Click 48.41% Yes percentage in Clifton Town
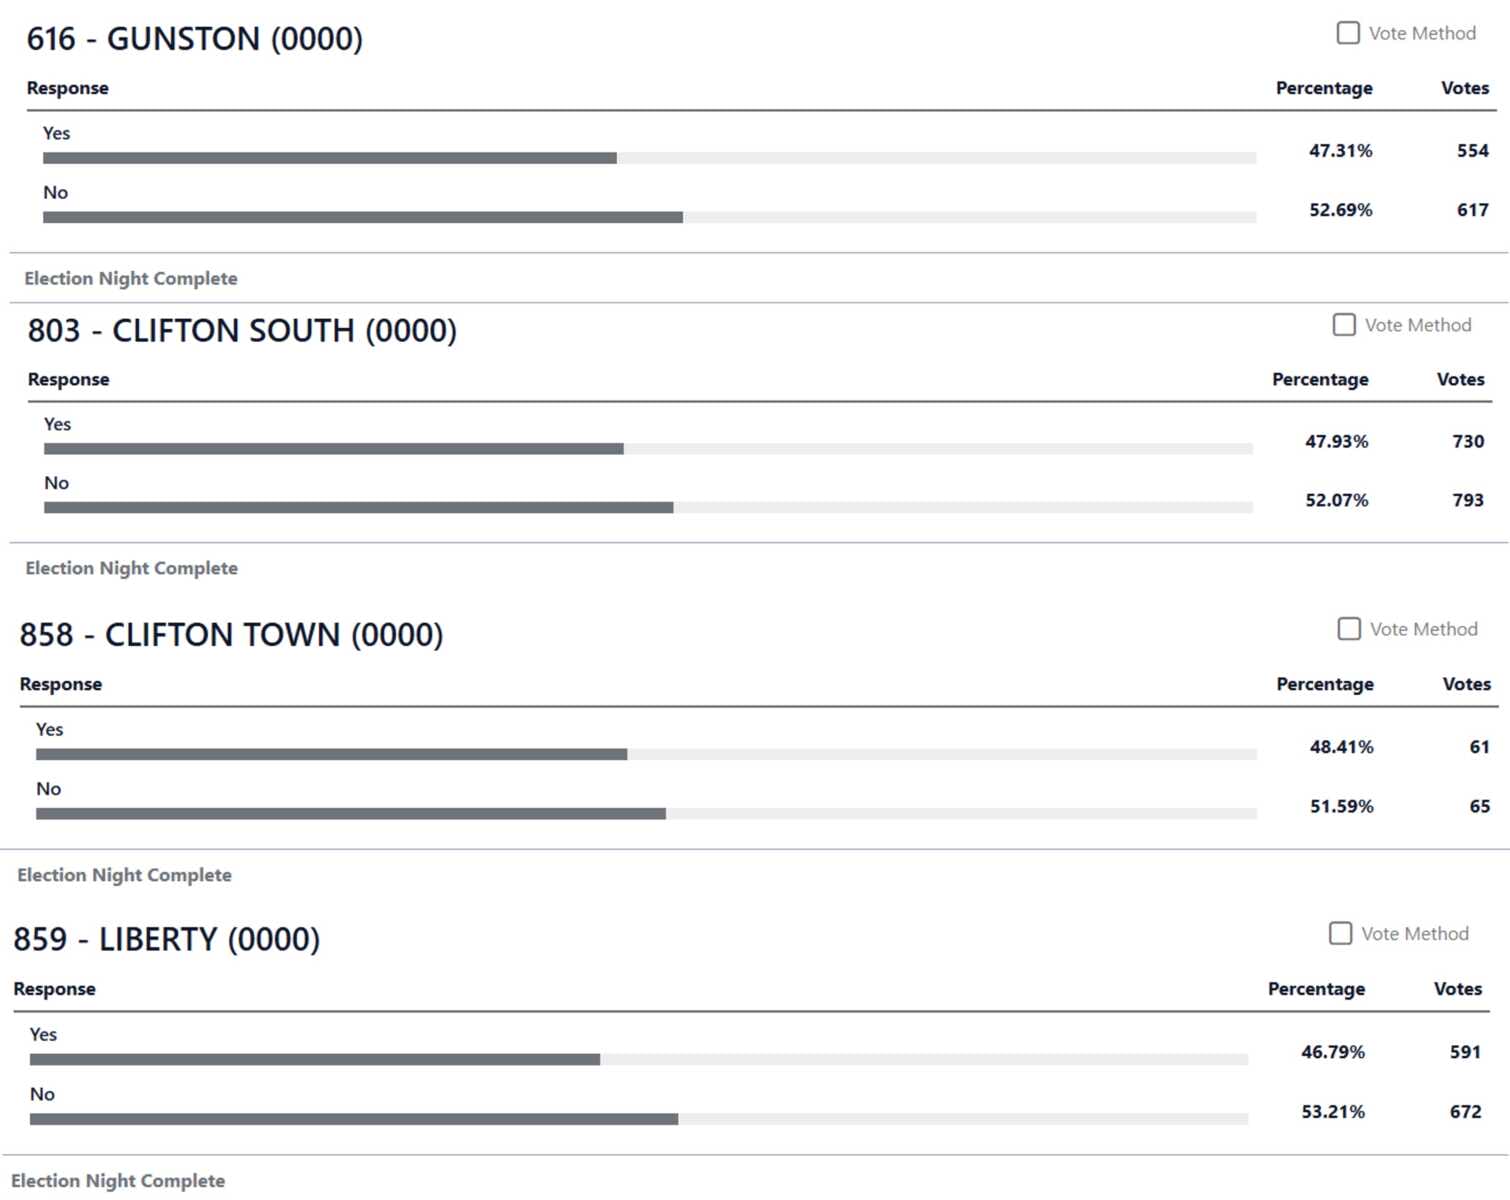Screen dimensions: 1510x1200 (x=1341, y=747)
